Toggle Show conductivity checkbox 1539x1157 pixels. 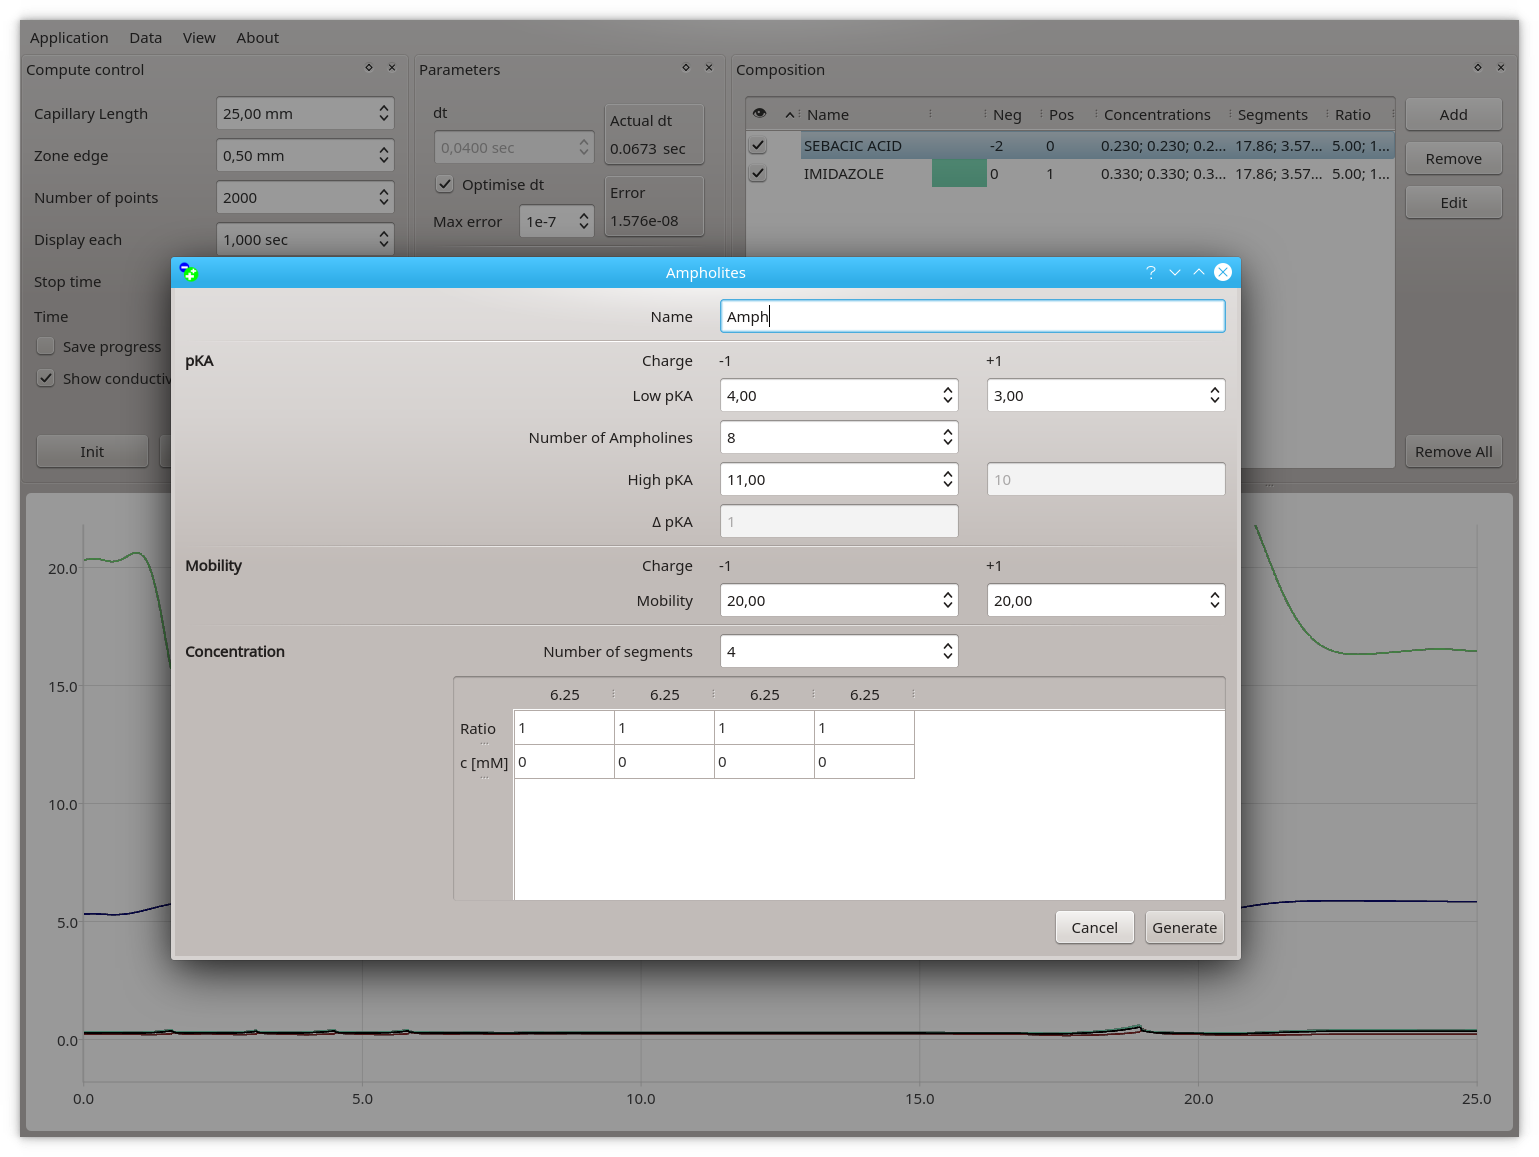click(46, 378)
